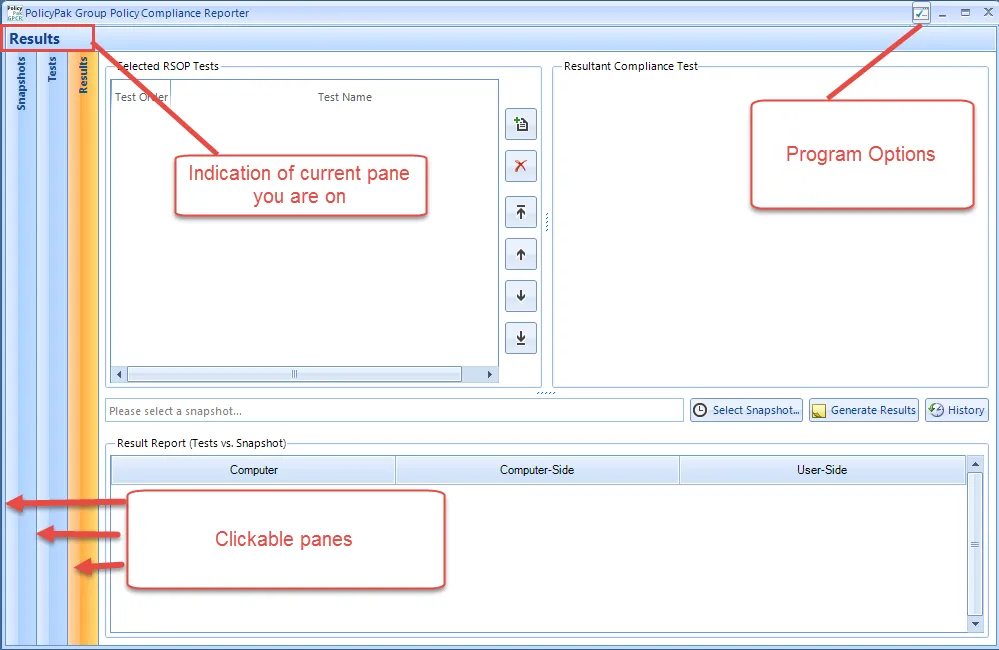Close the Compliance Reporter window

988,13
